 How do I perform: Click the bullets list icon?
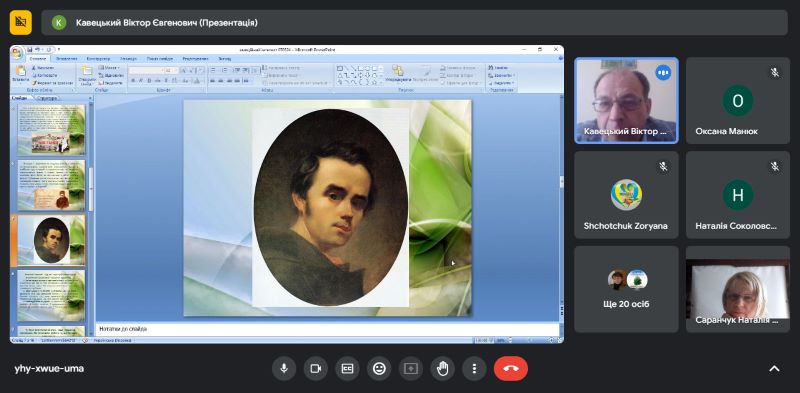213,70
